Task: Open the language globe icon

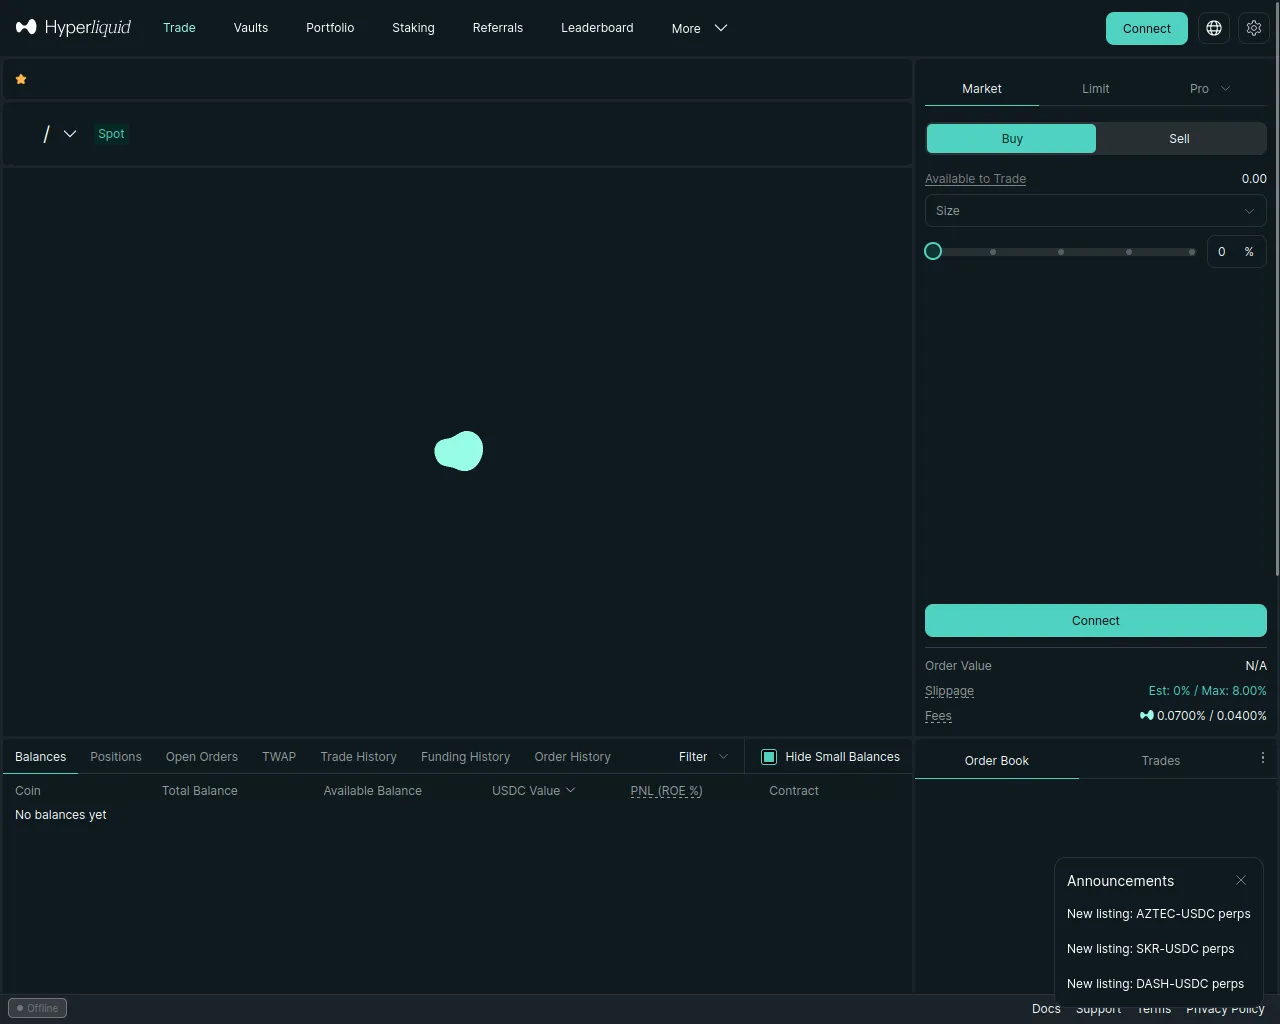Action: (1214, 28)
